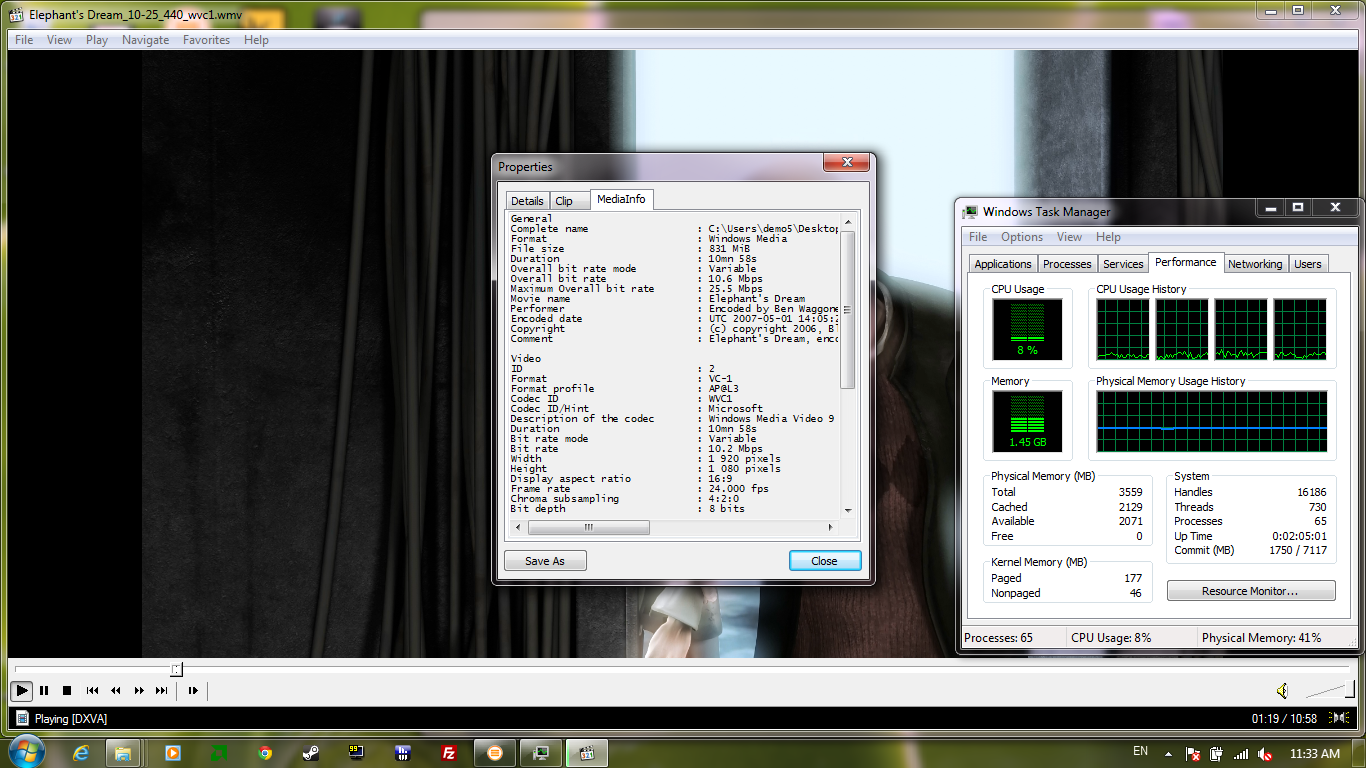Open Steam from the taskbar
The height and width of the screenshot is (768, 1366).
point(311,752)
